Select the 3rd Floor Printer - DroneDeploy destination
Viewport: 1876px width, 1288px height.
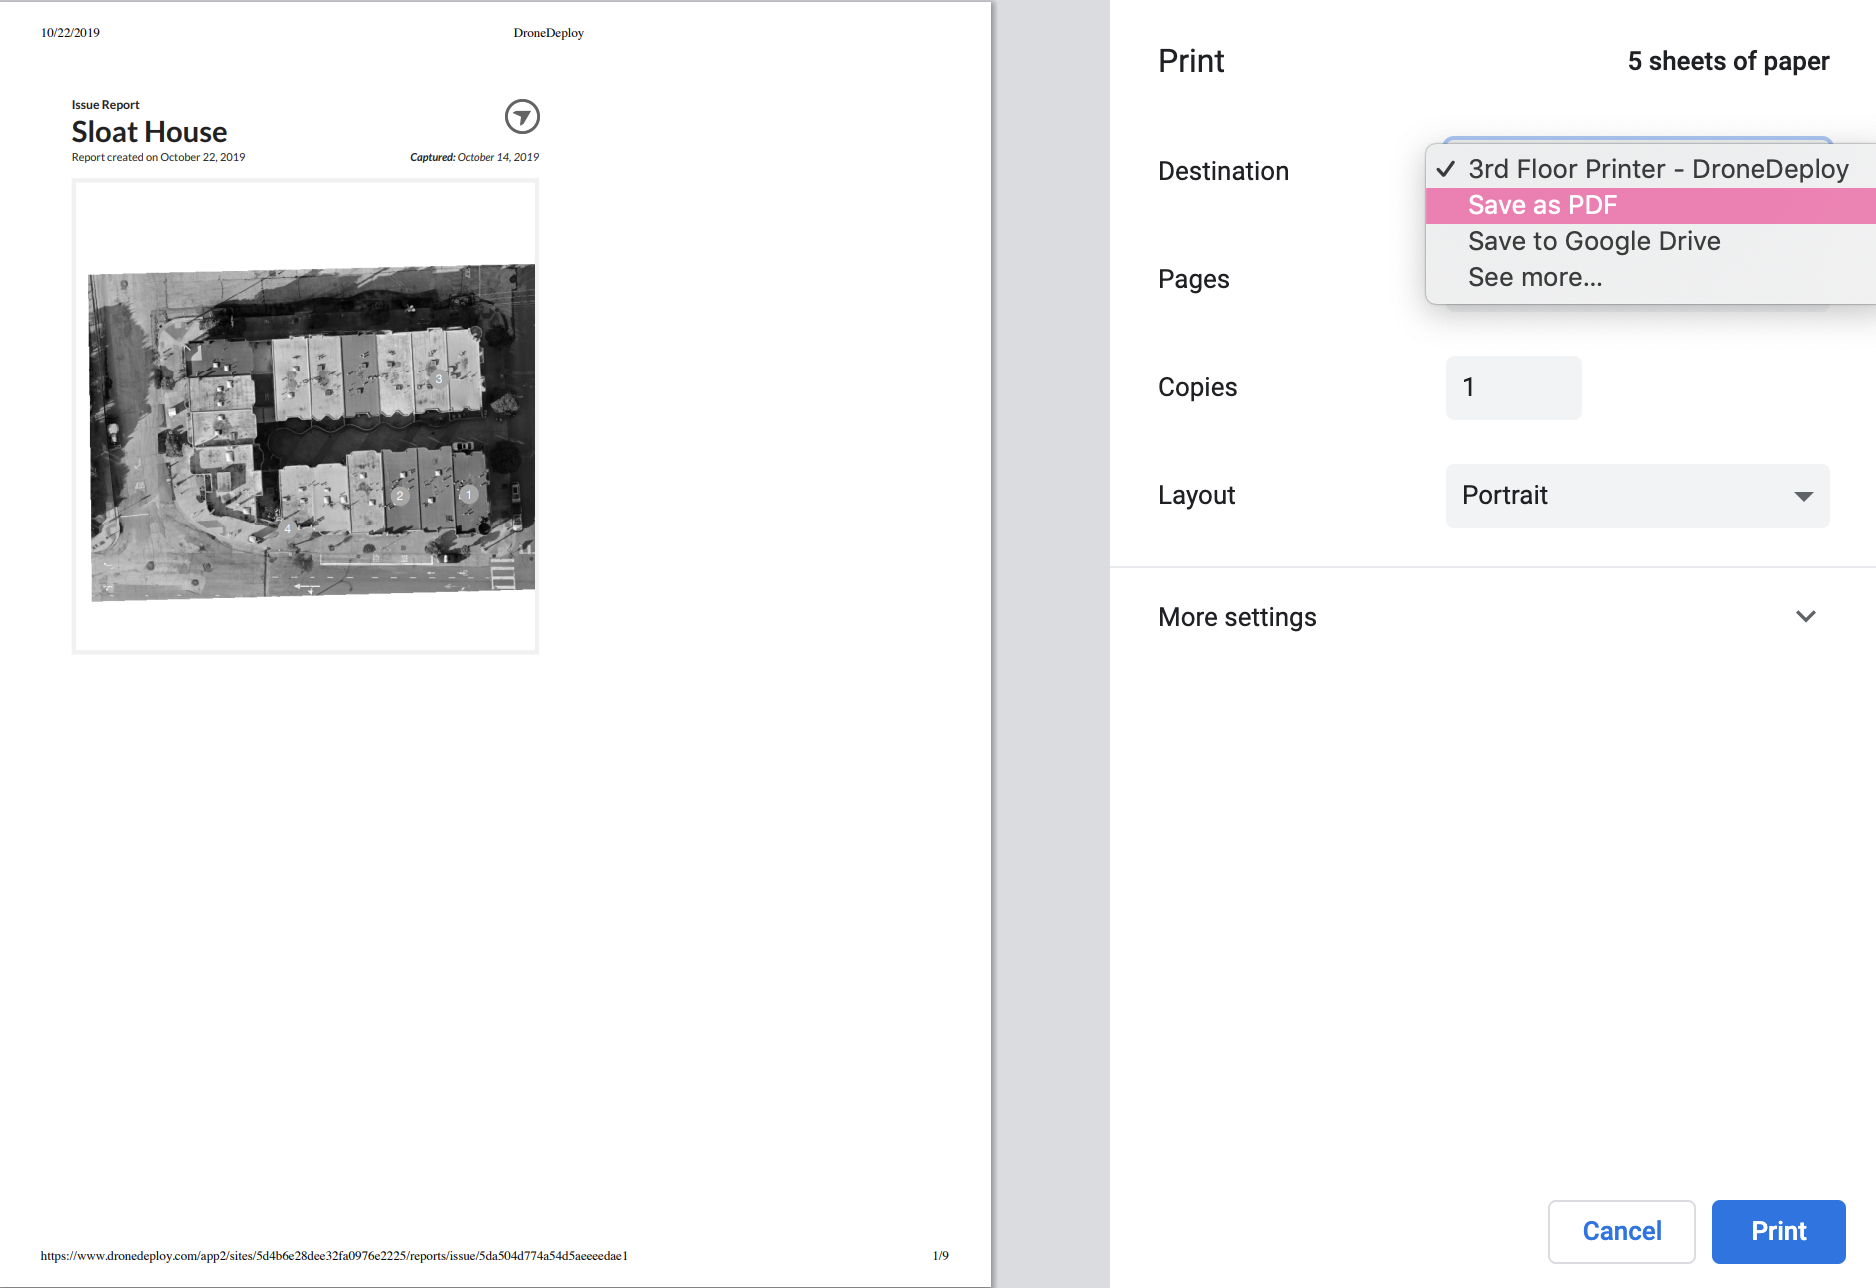click(1651, 169)
